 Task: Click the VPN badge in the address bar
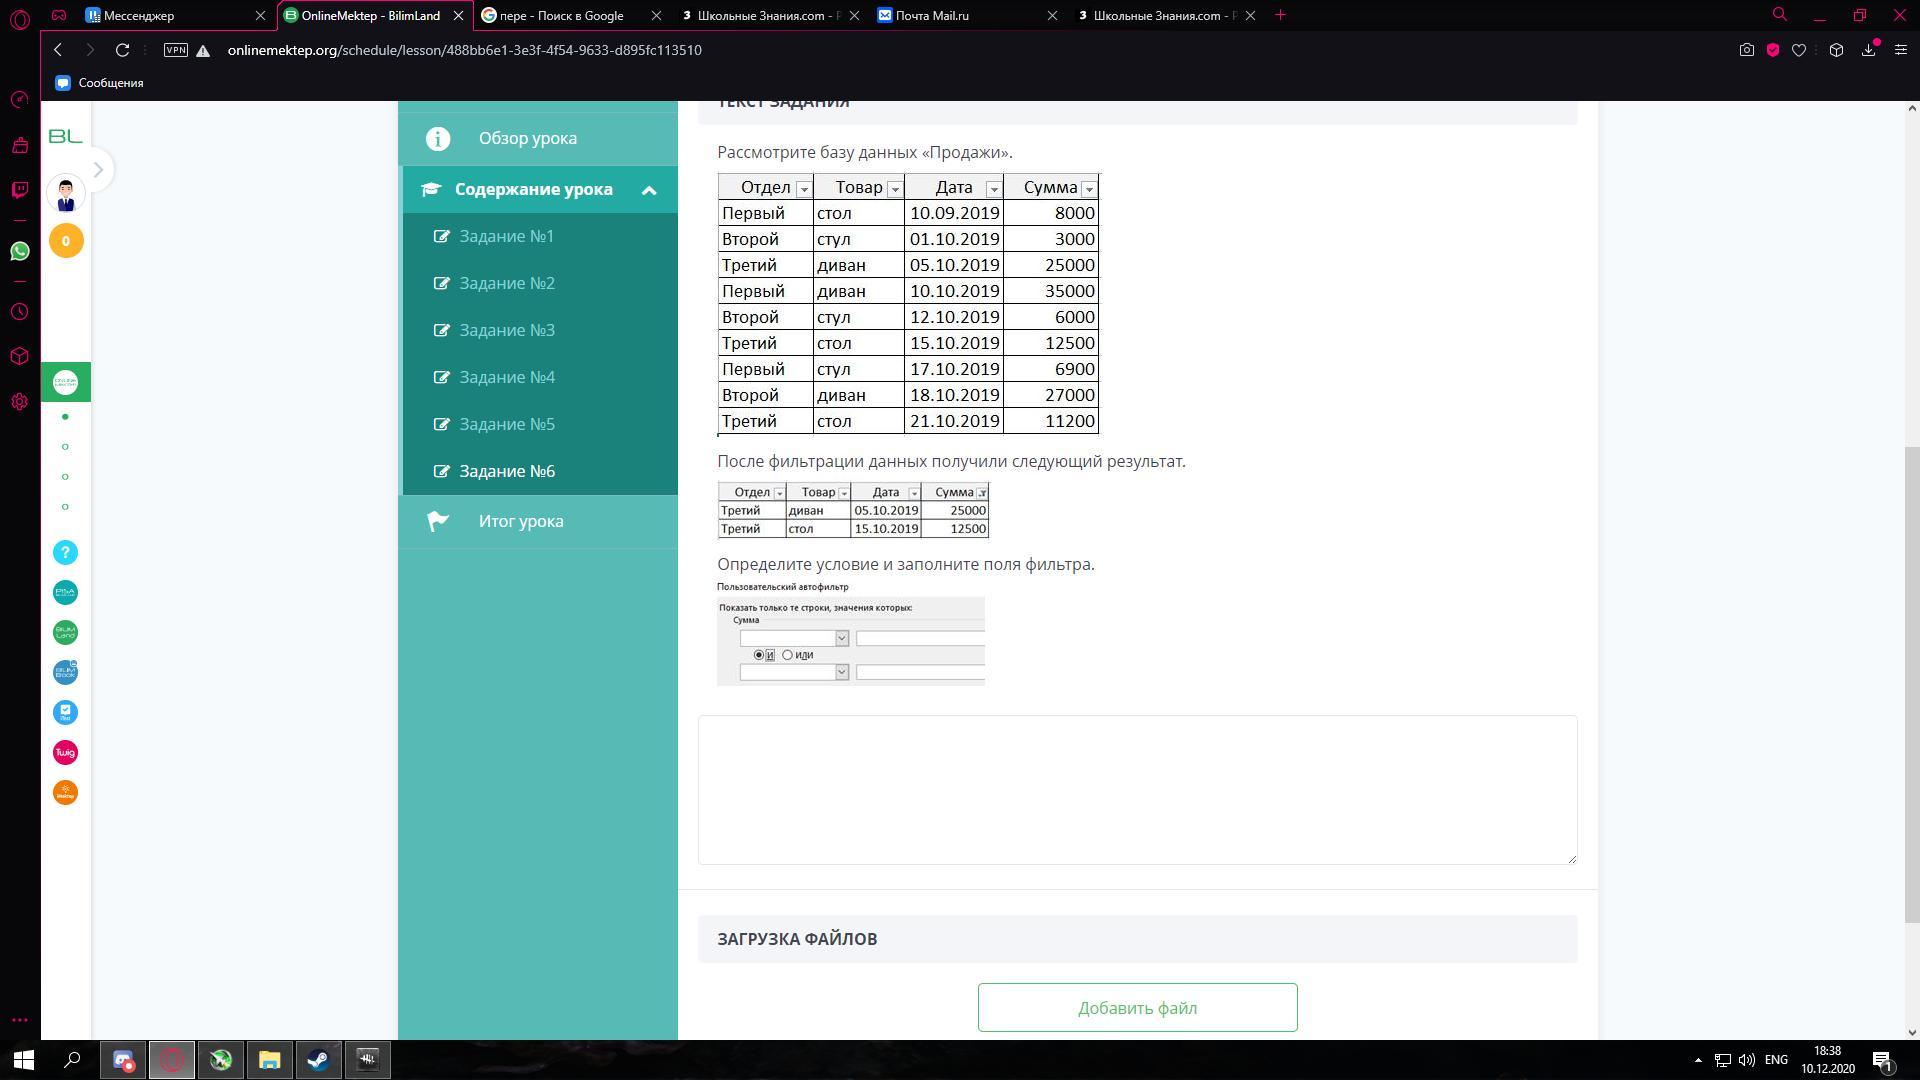coord(176,50)
